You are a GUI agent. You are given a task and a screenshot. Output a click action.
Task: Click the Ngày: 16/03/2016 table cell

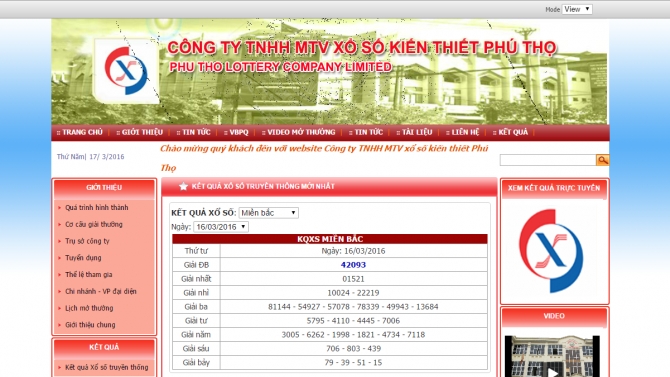pyautogui.click(x=353, y=251)
